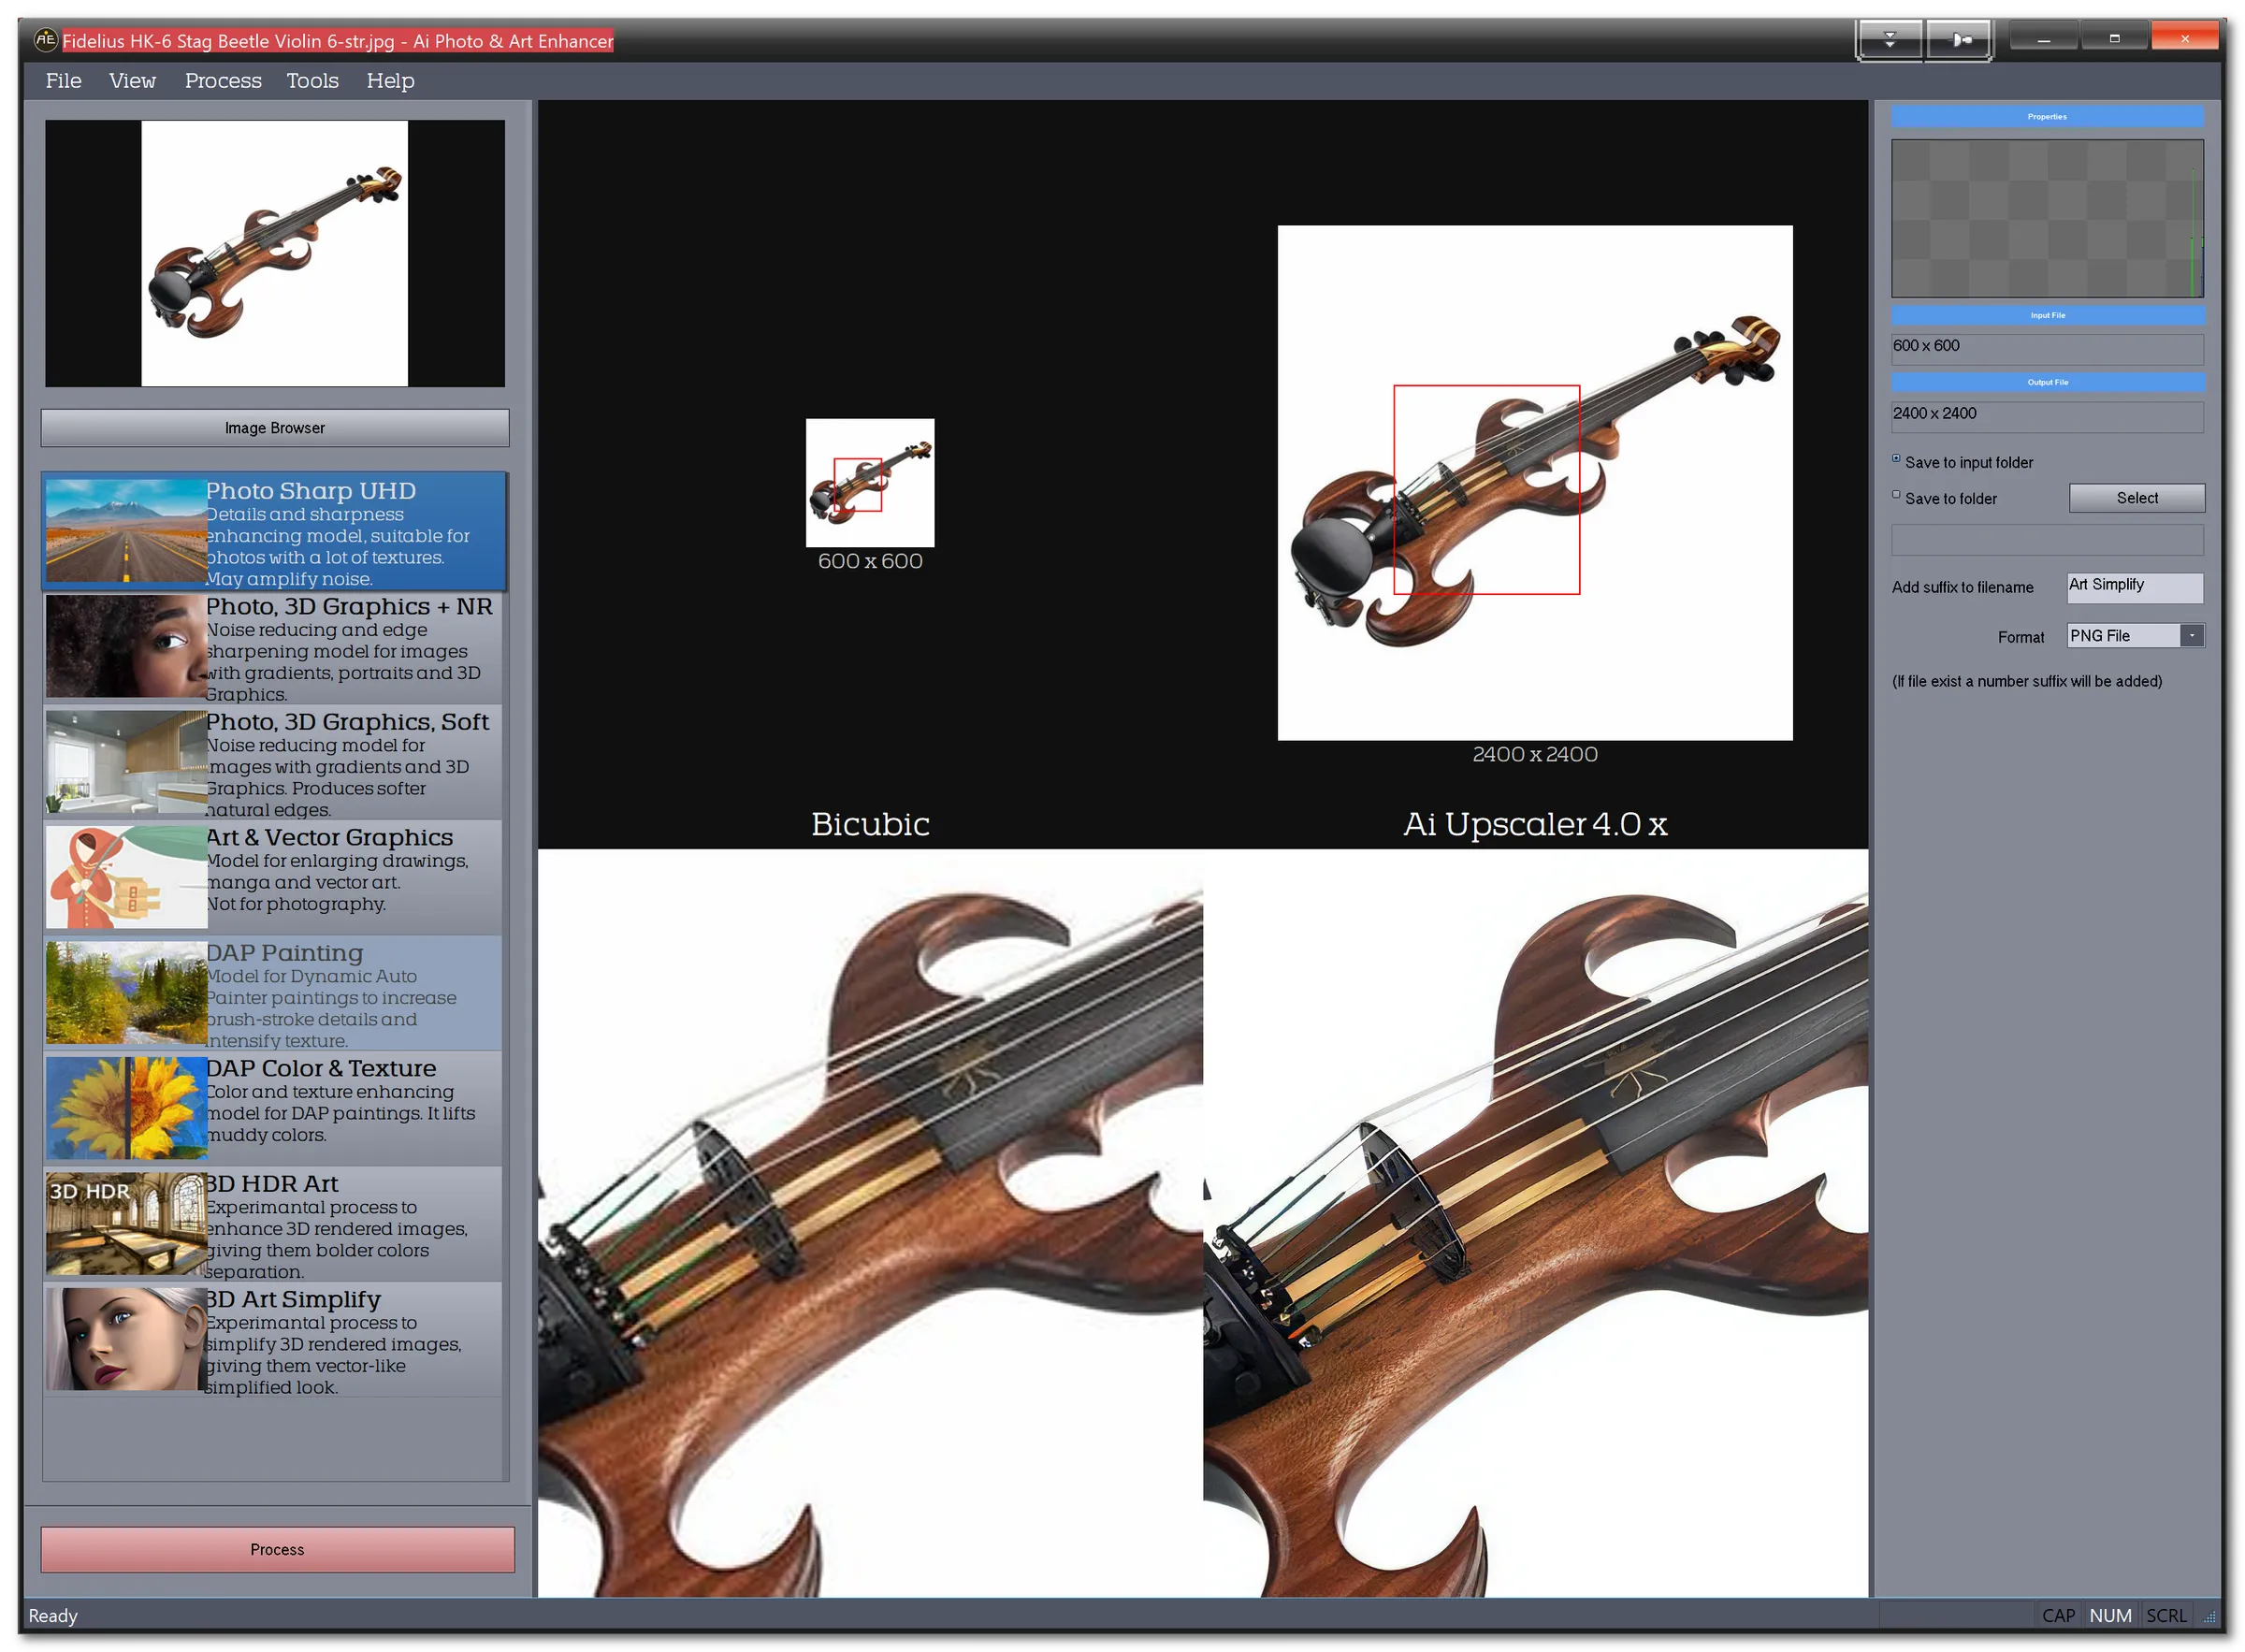
Task: Open the Image Browser
Action: pyautogui.click(x=273, y=428)
